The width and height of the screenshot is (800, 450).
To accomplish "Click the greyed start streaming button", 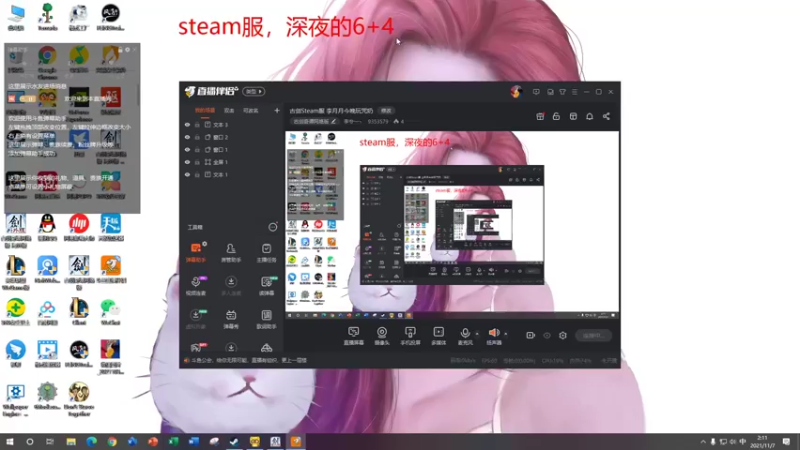I will [x=593, y=335].
